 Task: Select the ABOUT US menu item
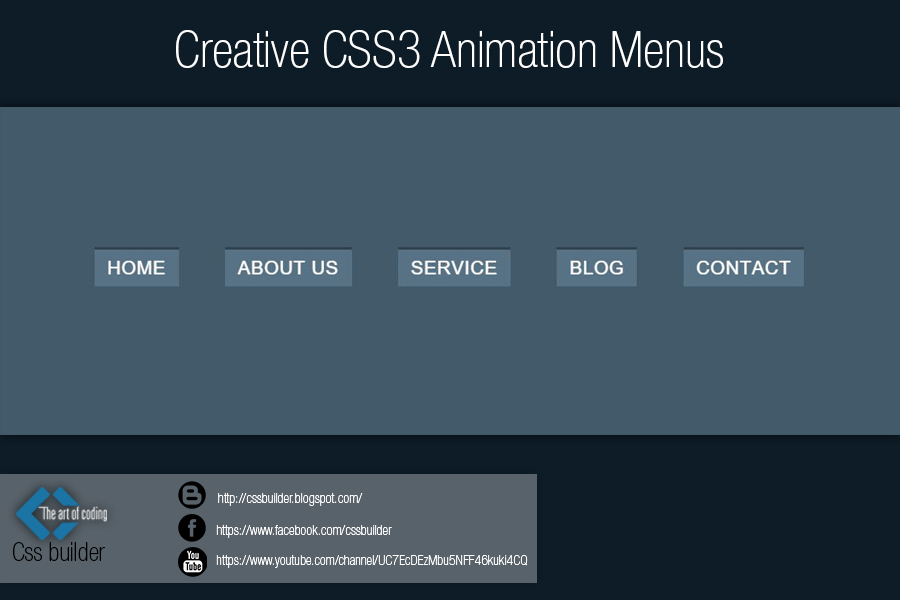point(288,267)
